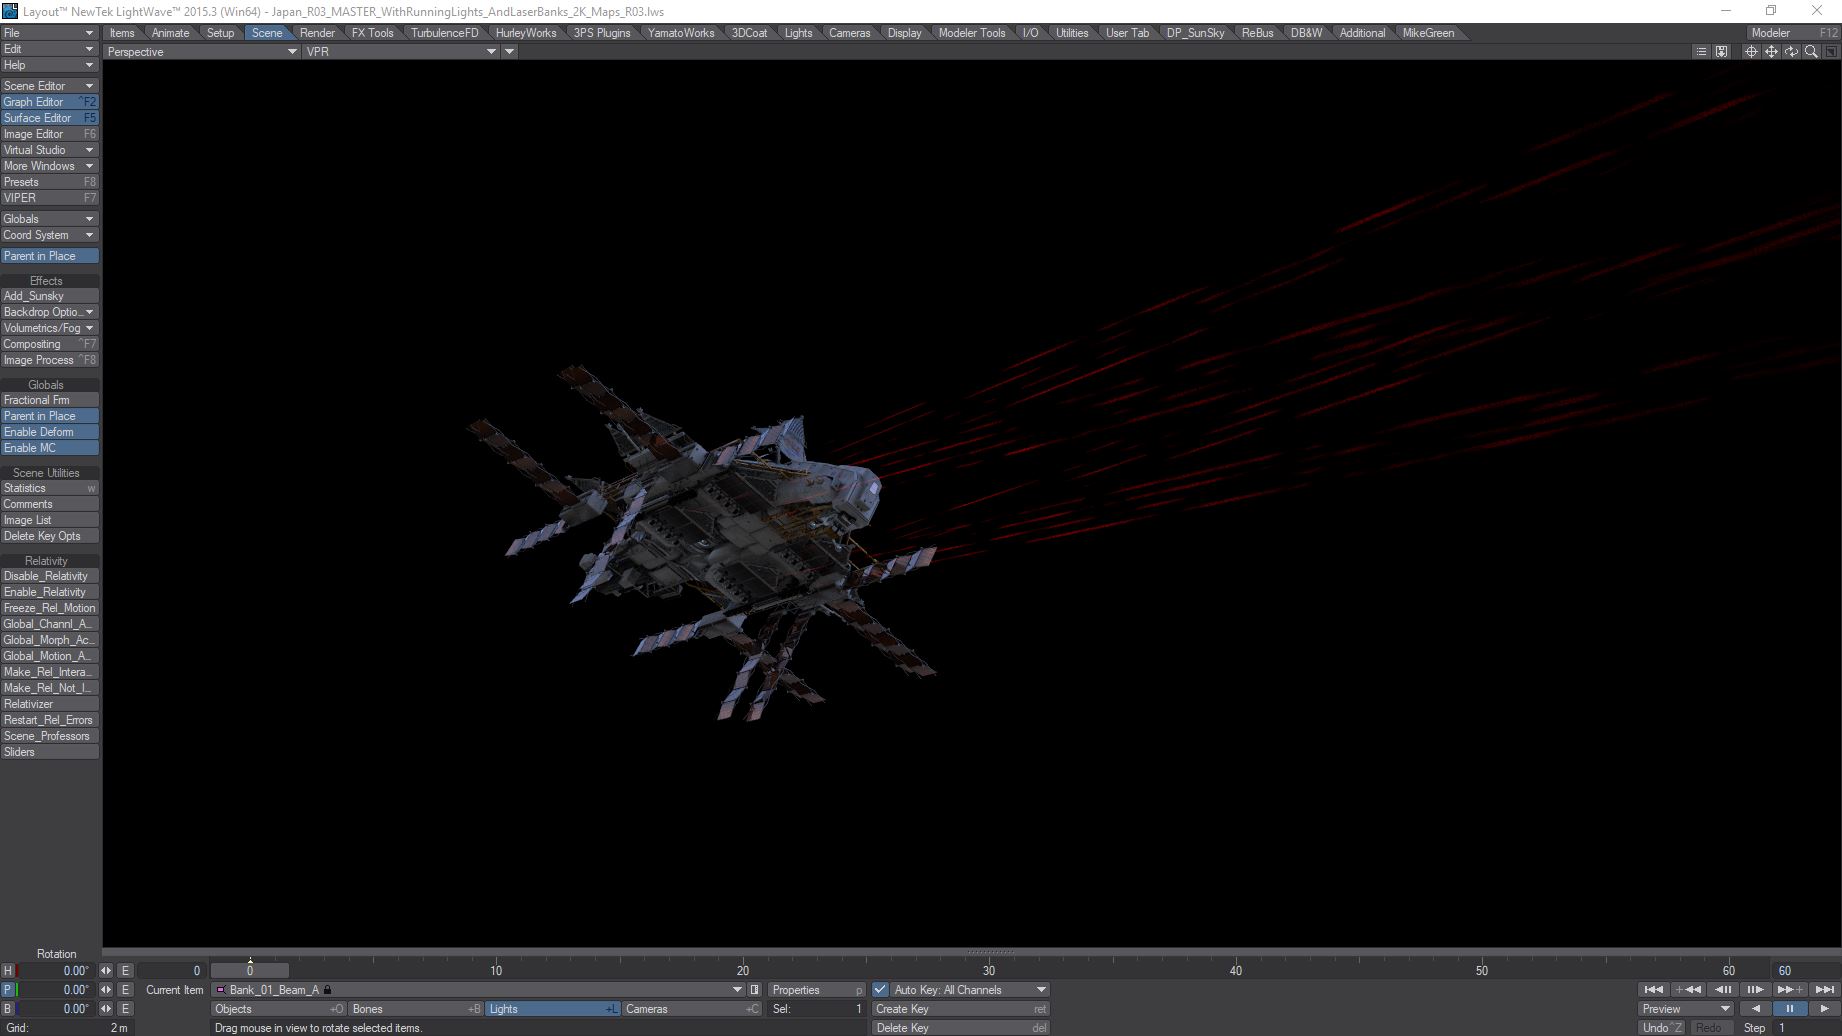This screenshot has width=1842, height=1036.
Task: Jump to the first frame
Action: 1653,990
